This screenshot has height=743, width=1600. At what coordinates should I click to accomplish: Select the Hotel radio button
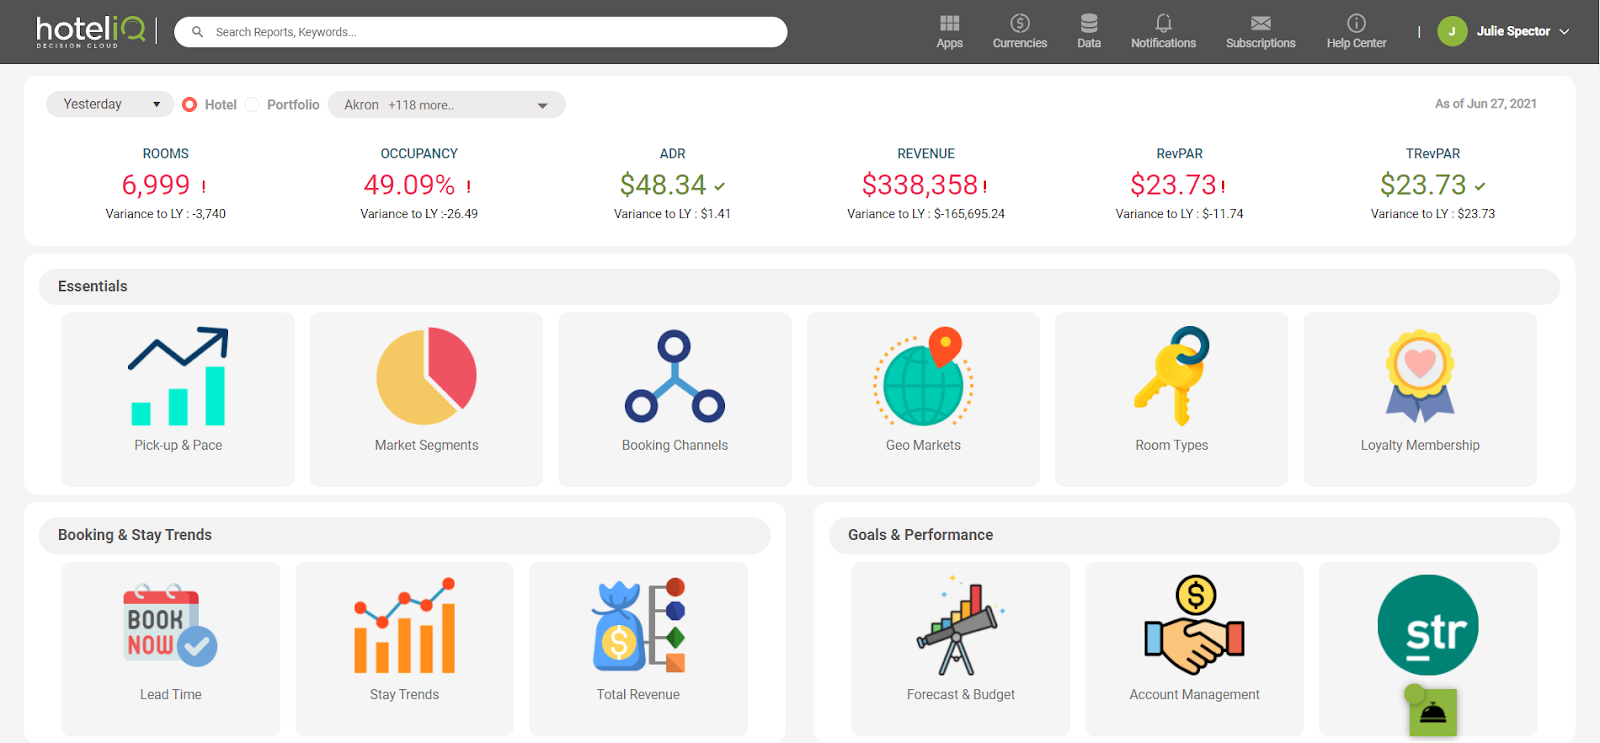pos(189,104)
